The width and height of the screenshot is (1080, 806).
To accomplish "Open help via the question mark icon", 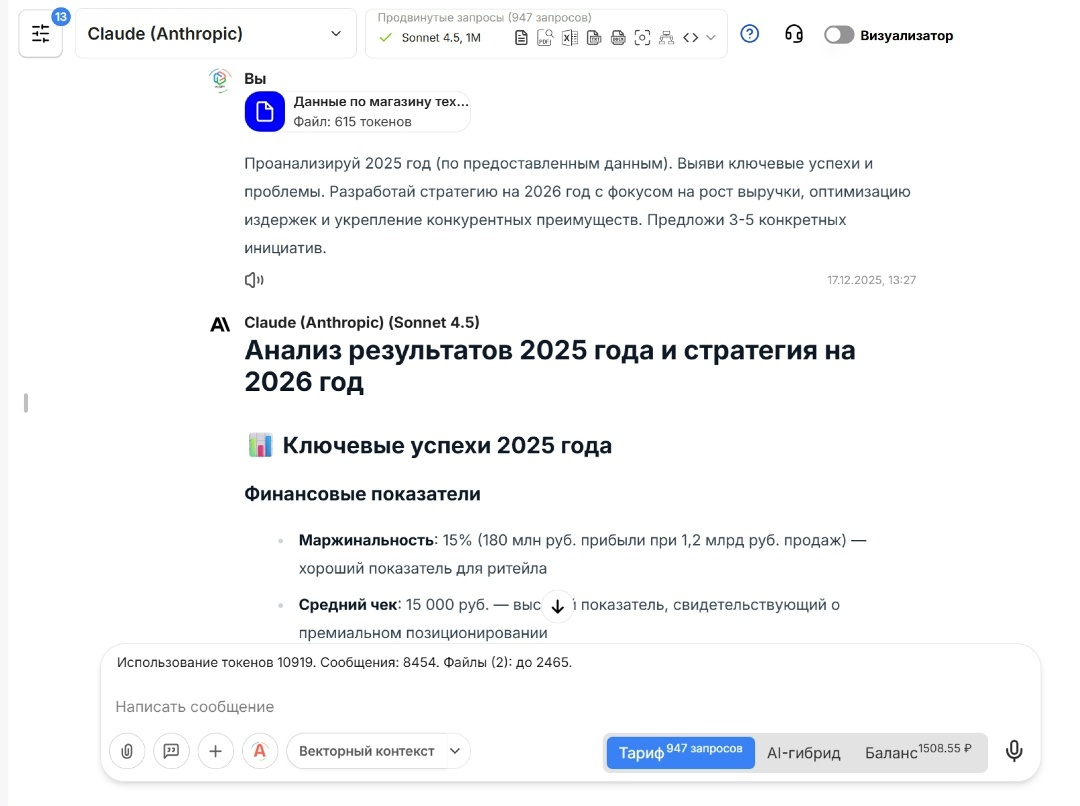I will click(749, 34).
